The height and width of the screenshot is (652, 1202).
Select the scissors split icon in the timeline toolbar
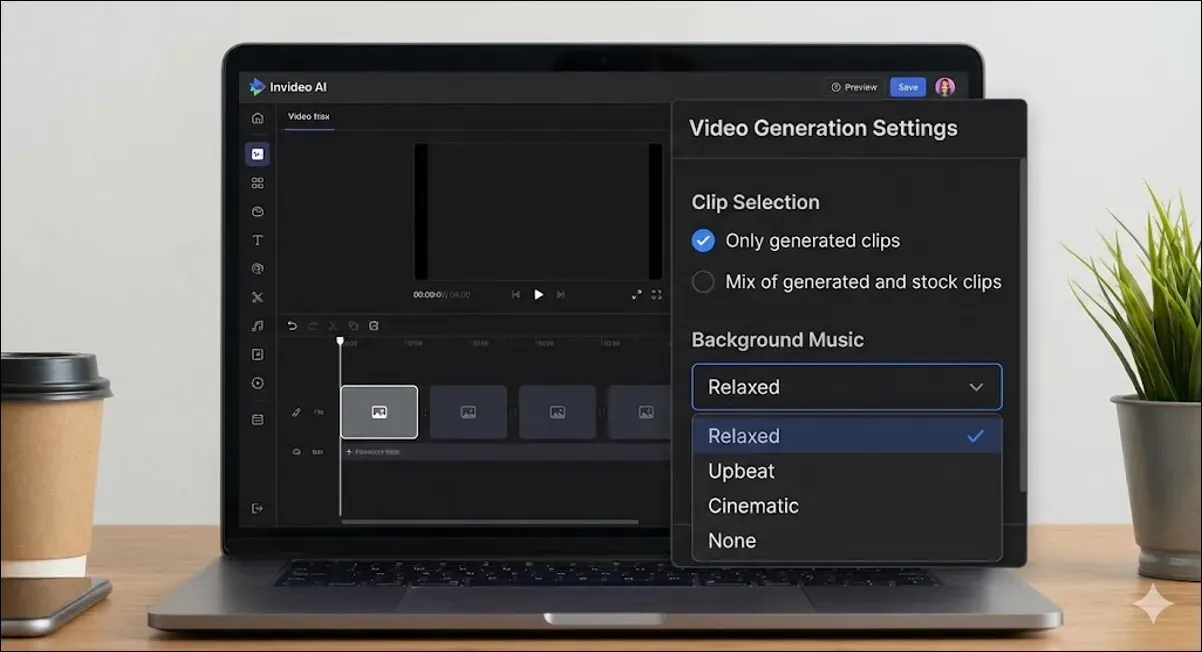click(335, 325)
